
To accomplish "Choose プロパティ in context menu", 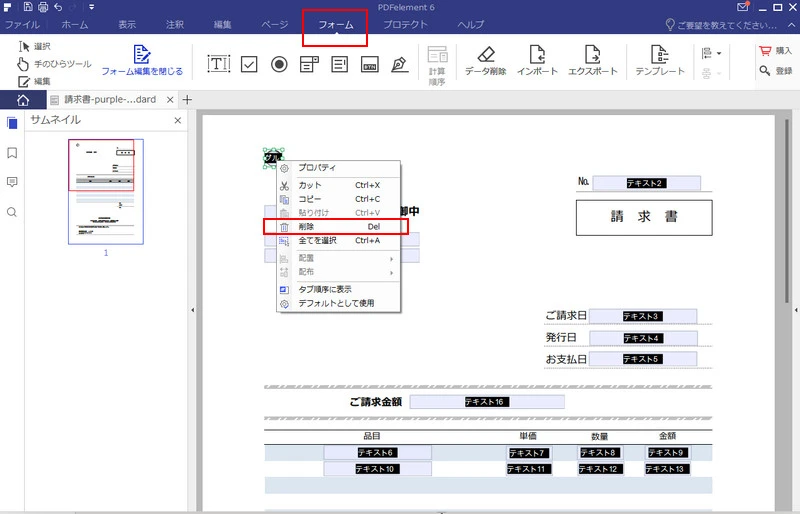I will tap(338, 167).
